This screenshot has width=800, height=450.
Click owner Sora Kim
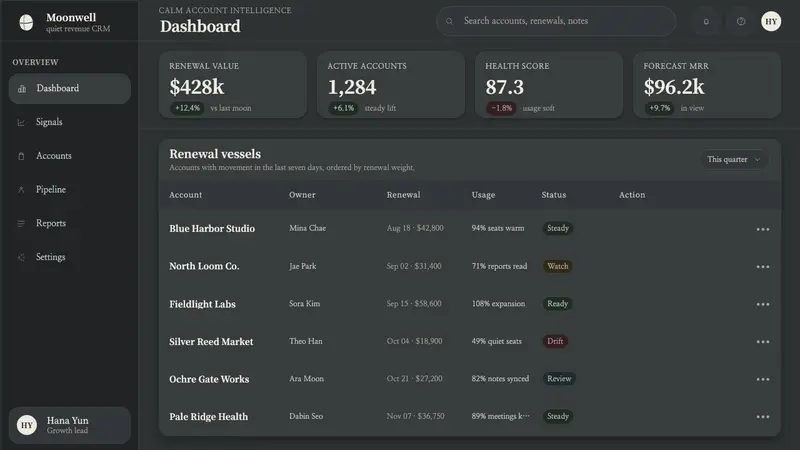pyautogui.click(x=305, y=304)
